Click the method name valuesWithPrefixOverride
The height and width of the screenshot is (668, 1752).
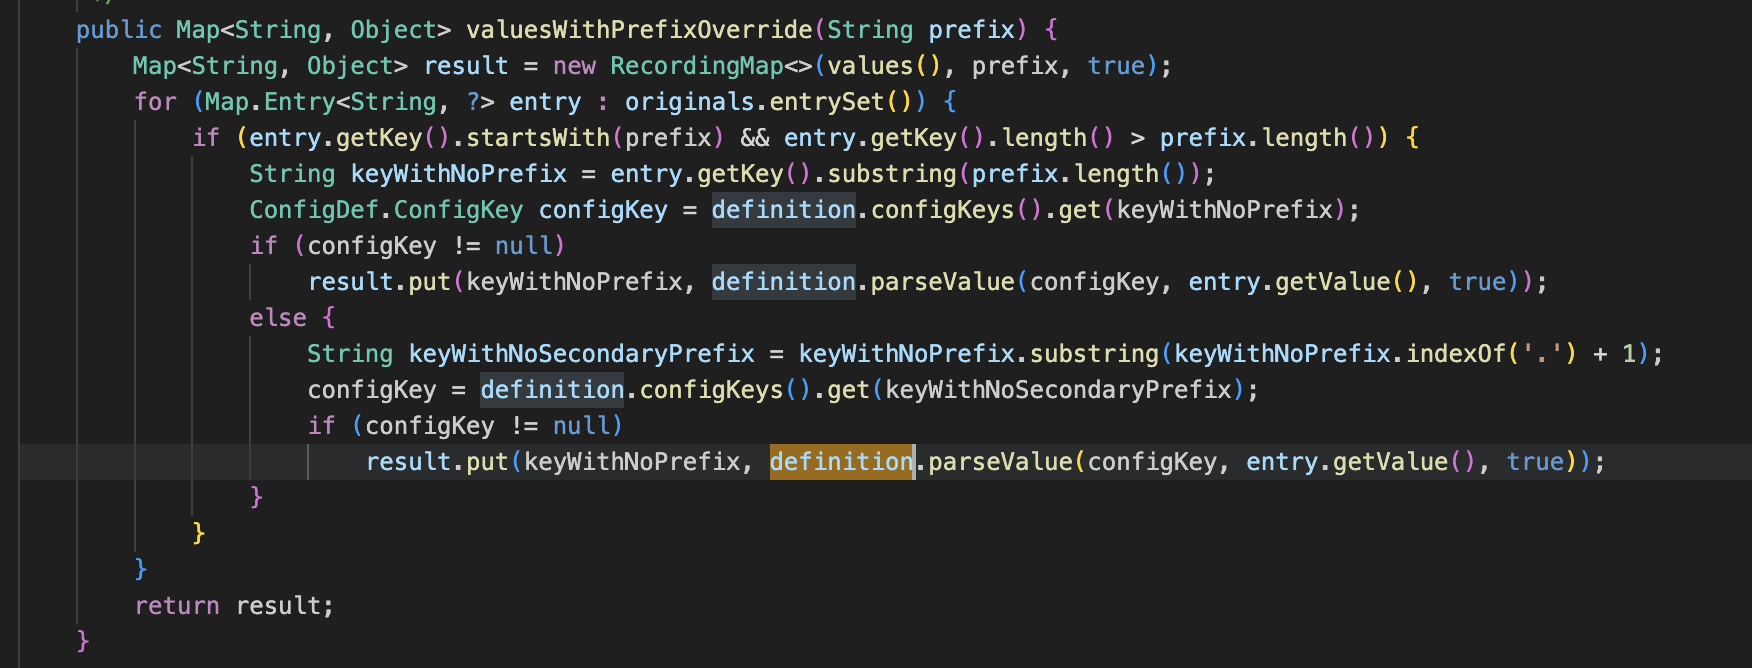coord(639,30)
